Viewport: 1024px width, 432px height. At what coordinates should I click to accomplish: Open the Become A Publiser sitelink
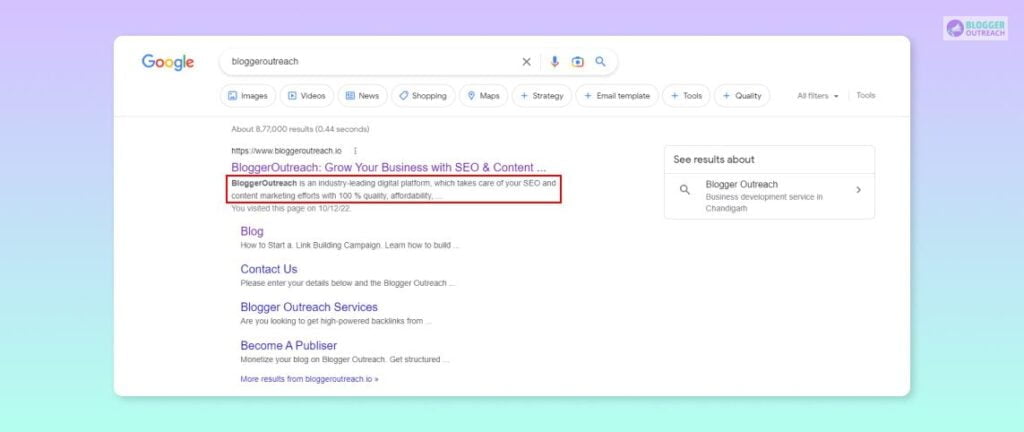coord(289,345)
